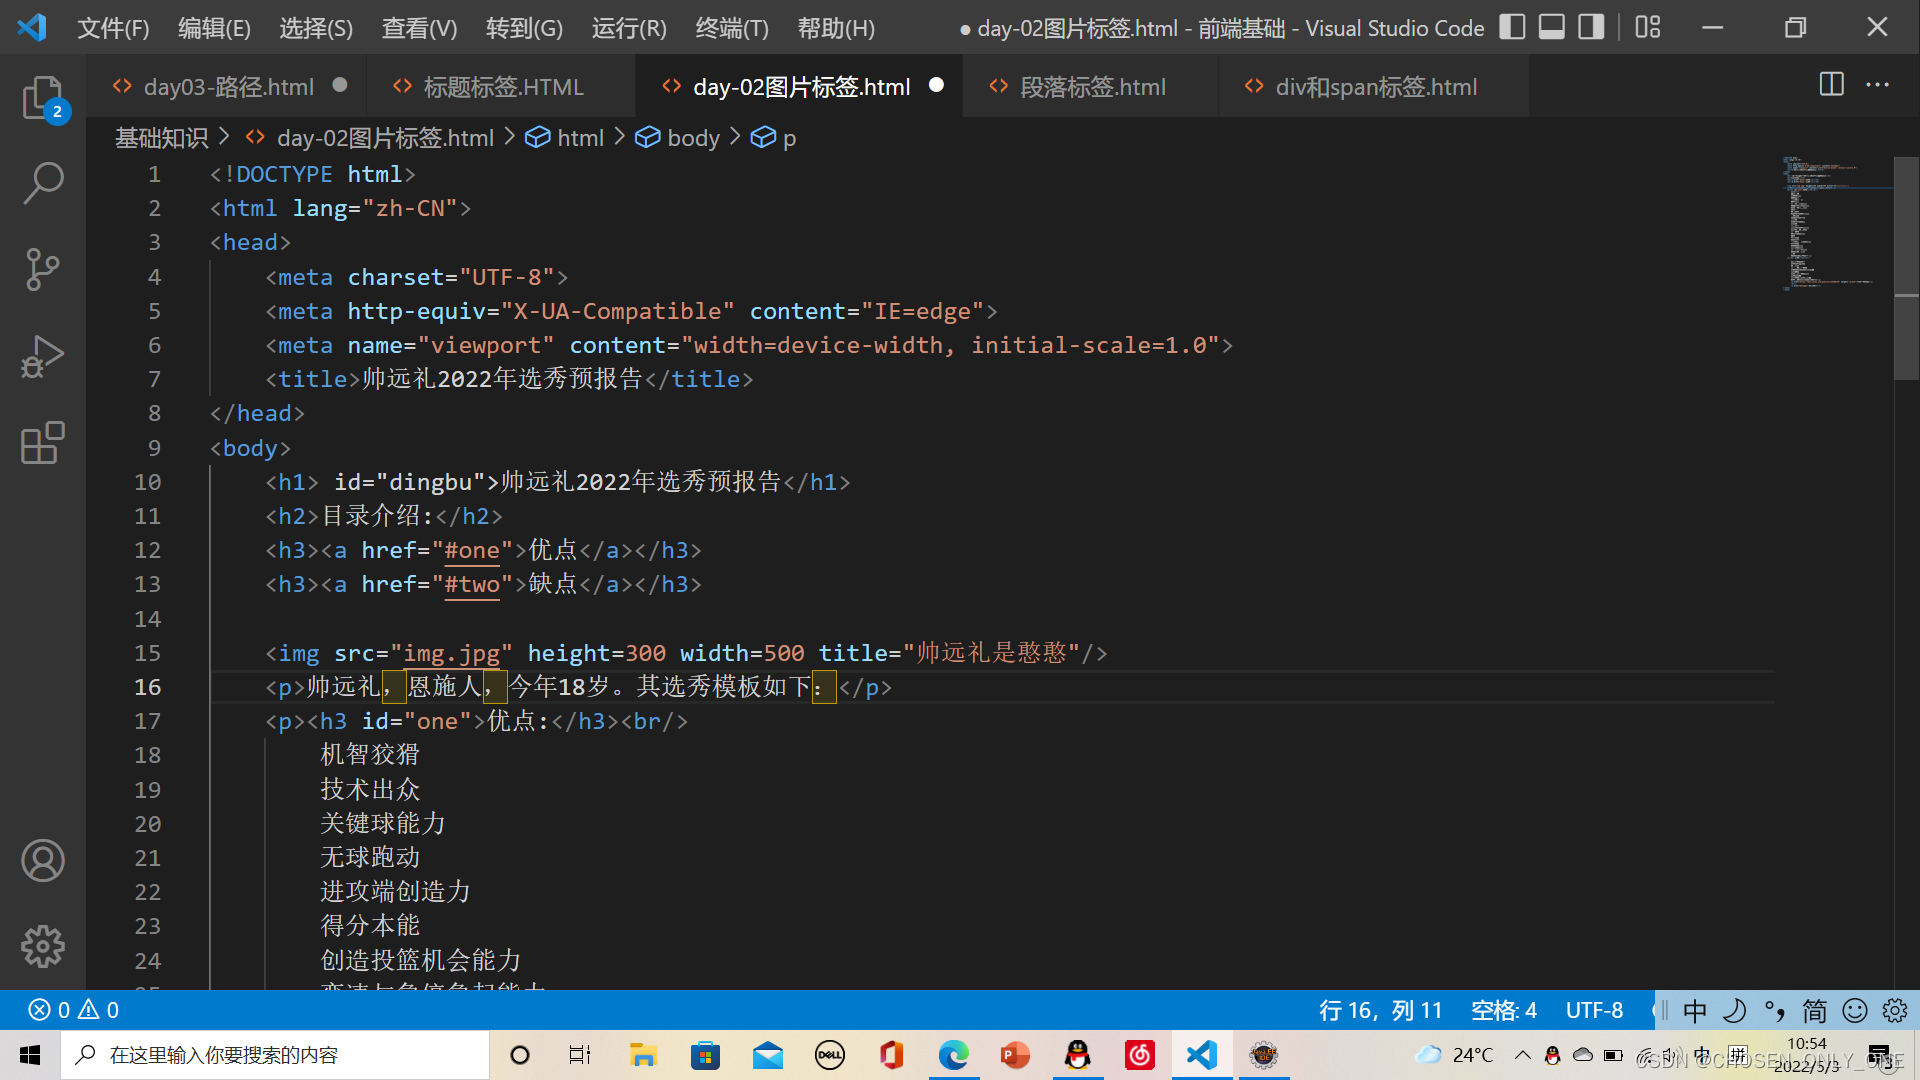Open NetEase Cloud Music from taskbar
Screen dimensions: 1920x1080
click(1140, 1055)
